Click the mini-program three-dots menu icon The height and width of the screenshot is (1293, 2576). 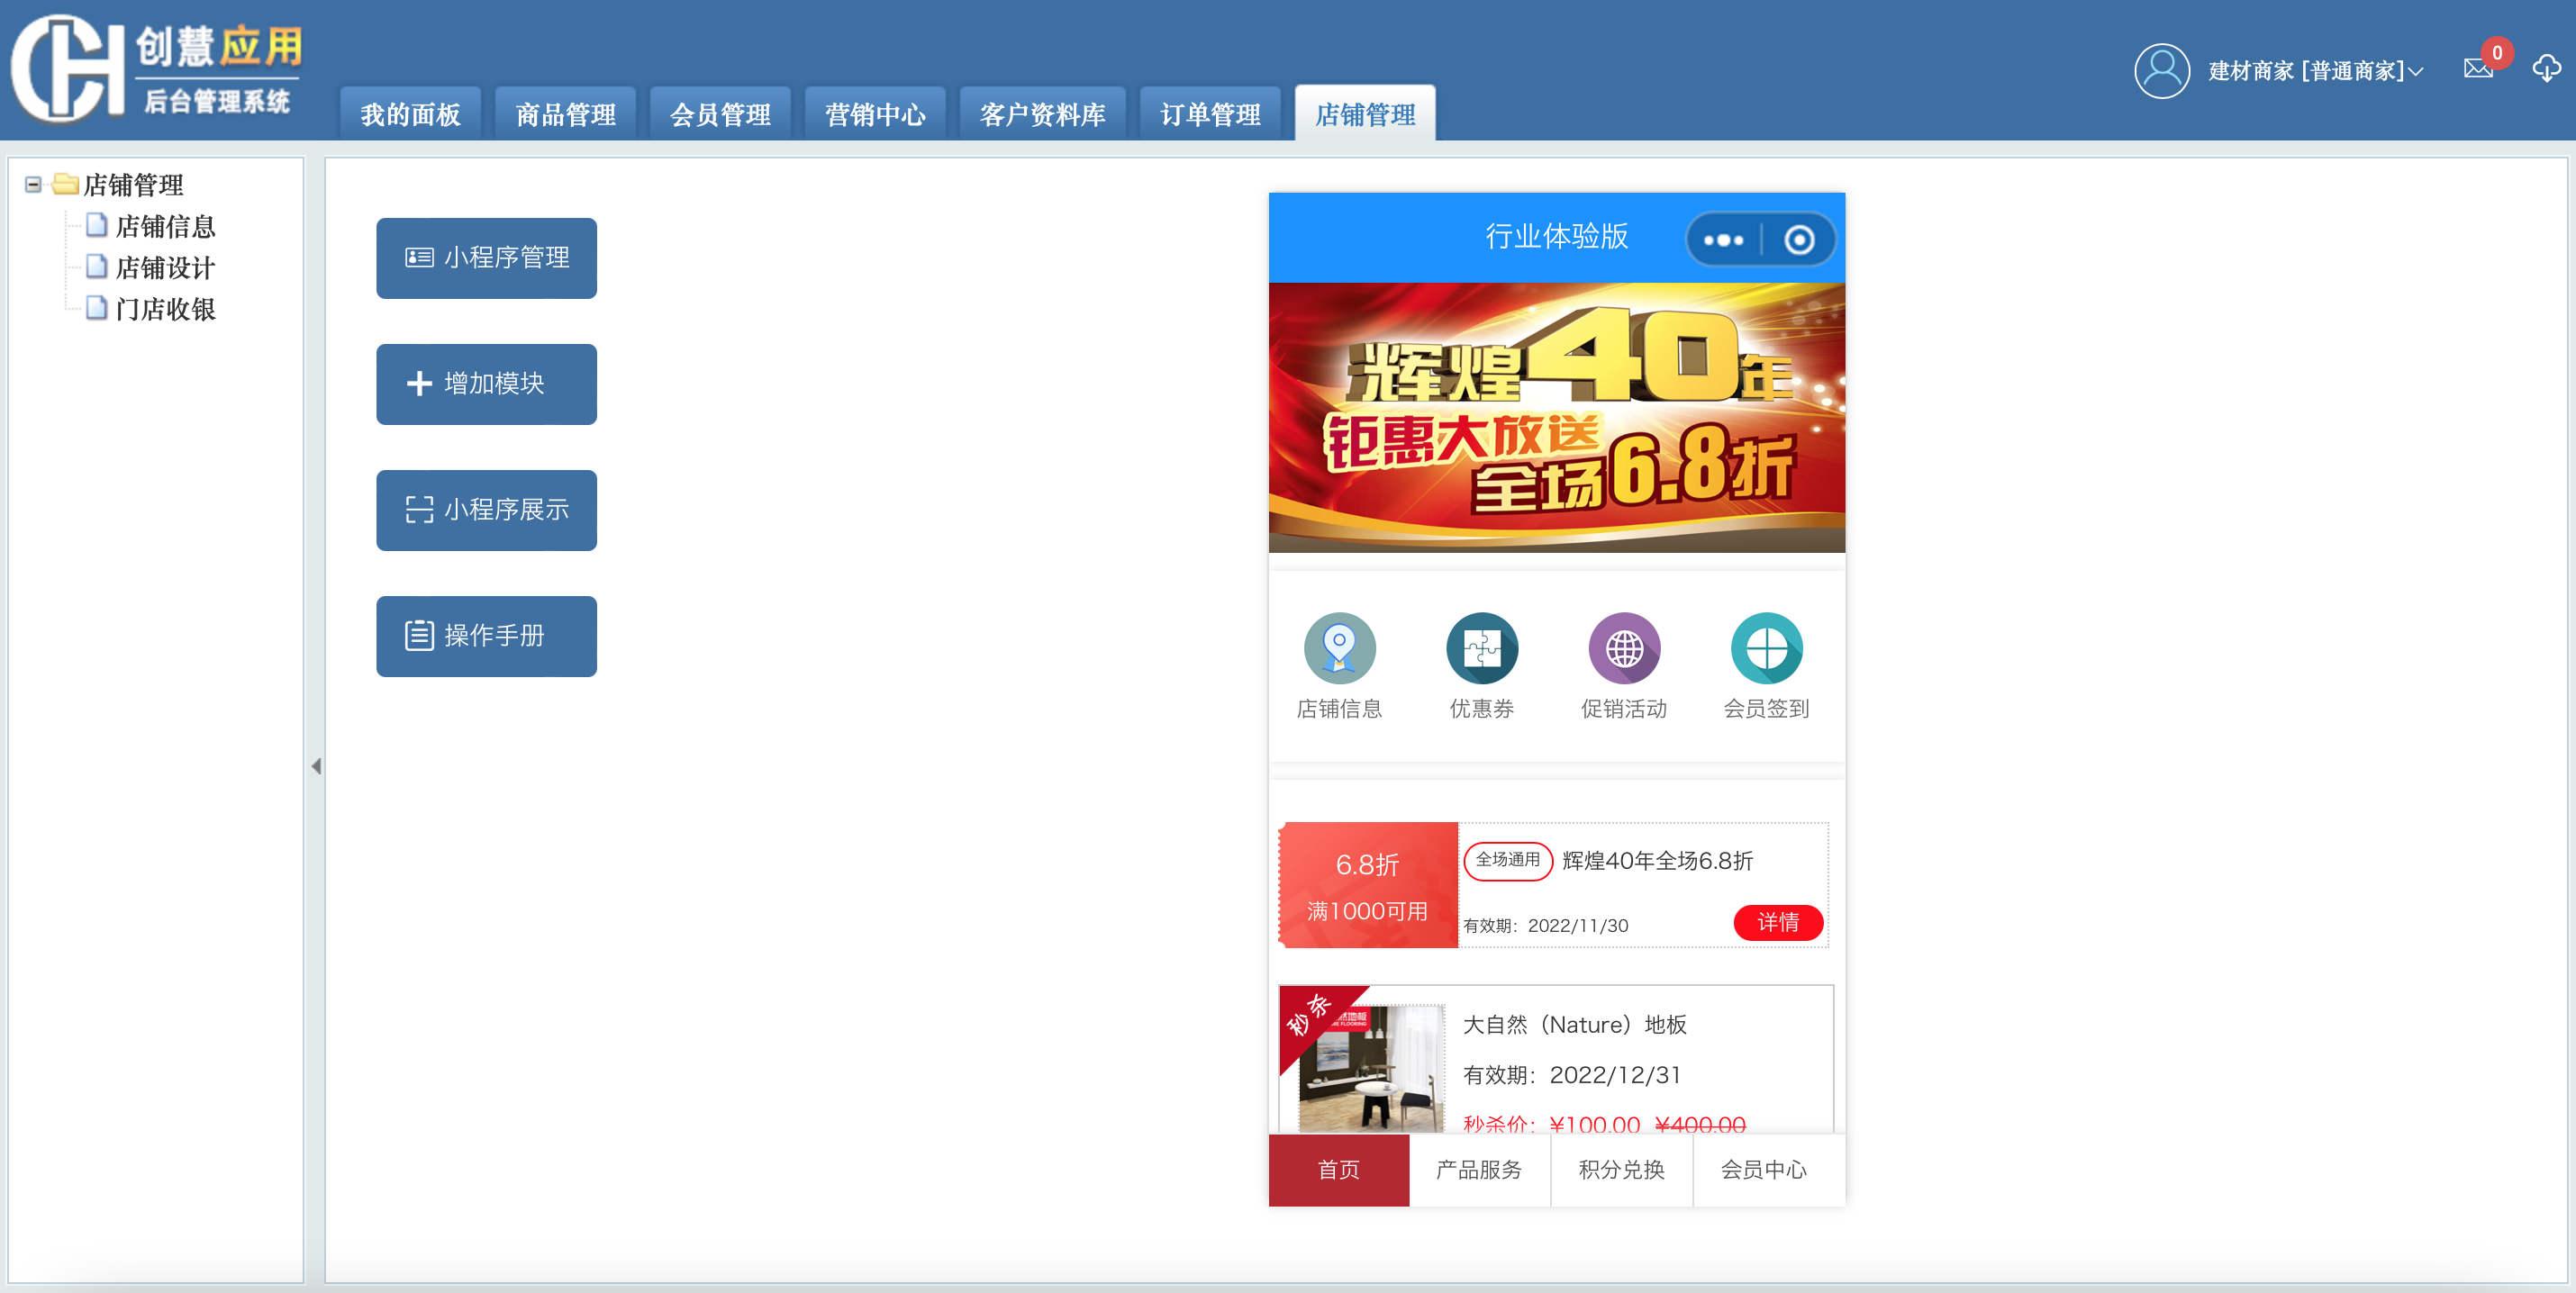click(1723, 240)
